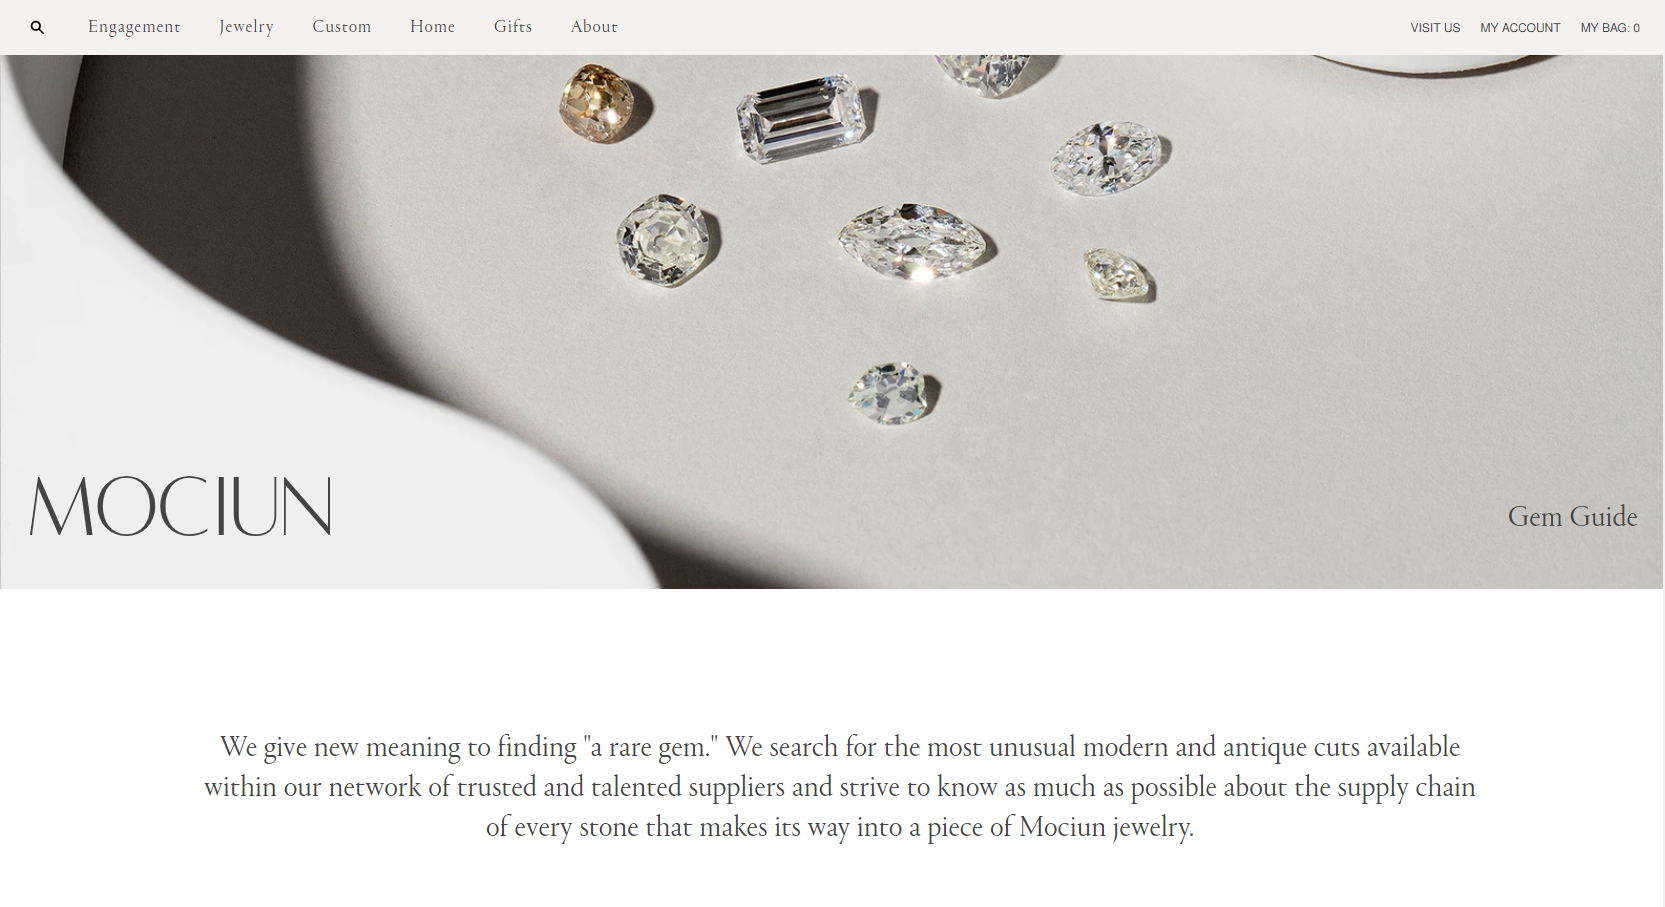Image resolution: width=1665 pixels, height=907 pixels.
Task: Click the small pale yellow pear diamond
Action: coord(1118,274)
